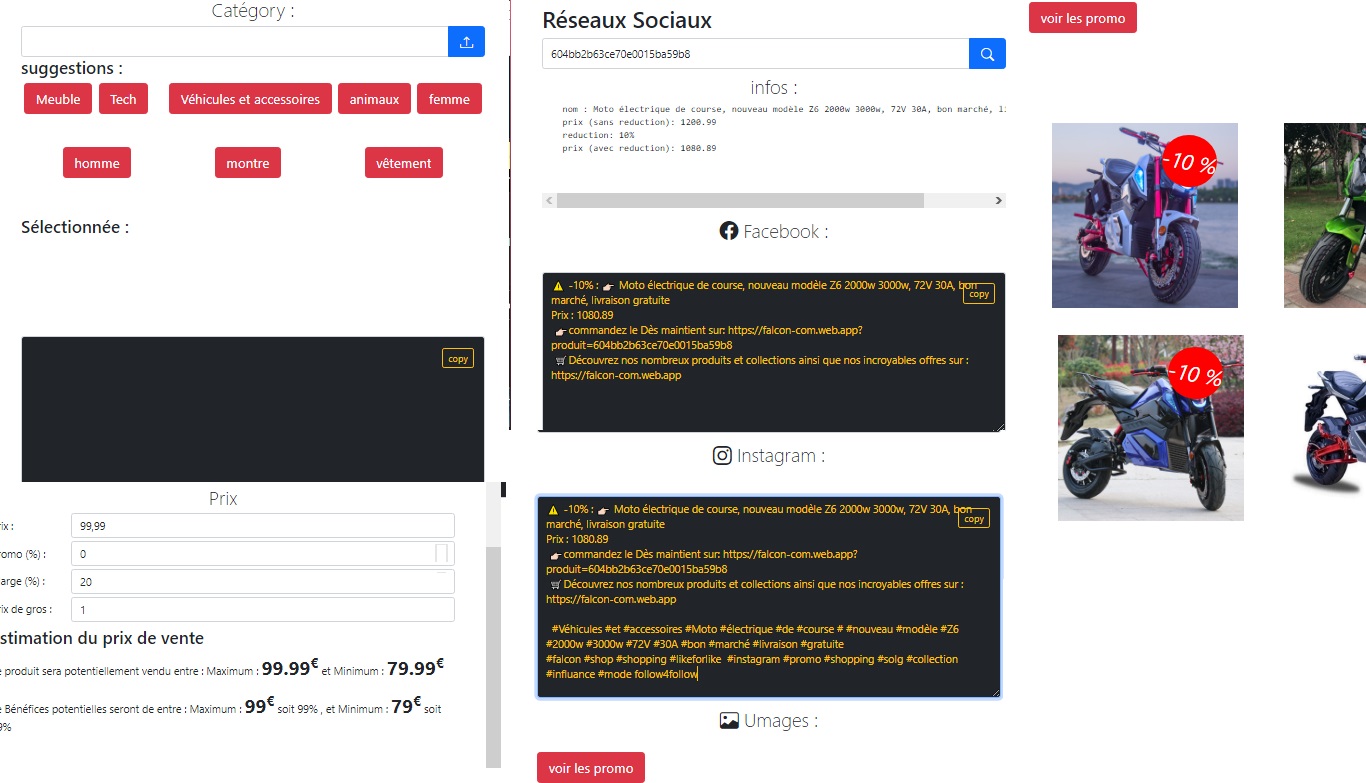The height and width of the screenshot is (783, 1366).
Task: Click copy in the empty dark textbox
Action: (x=458, y=358)
